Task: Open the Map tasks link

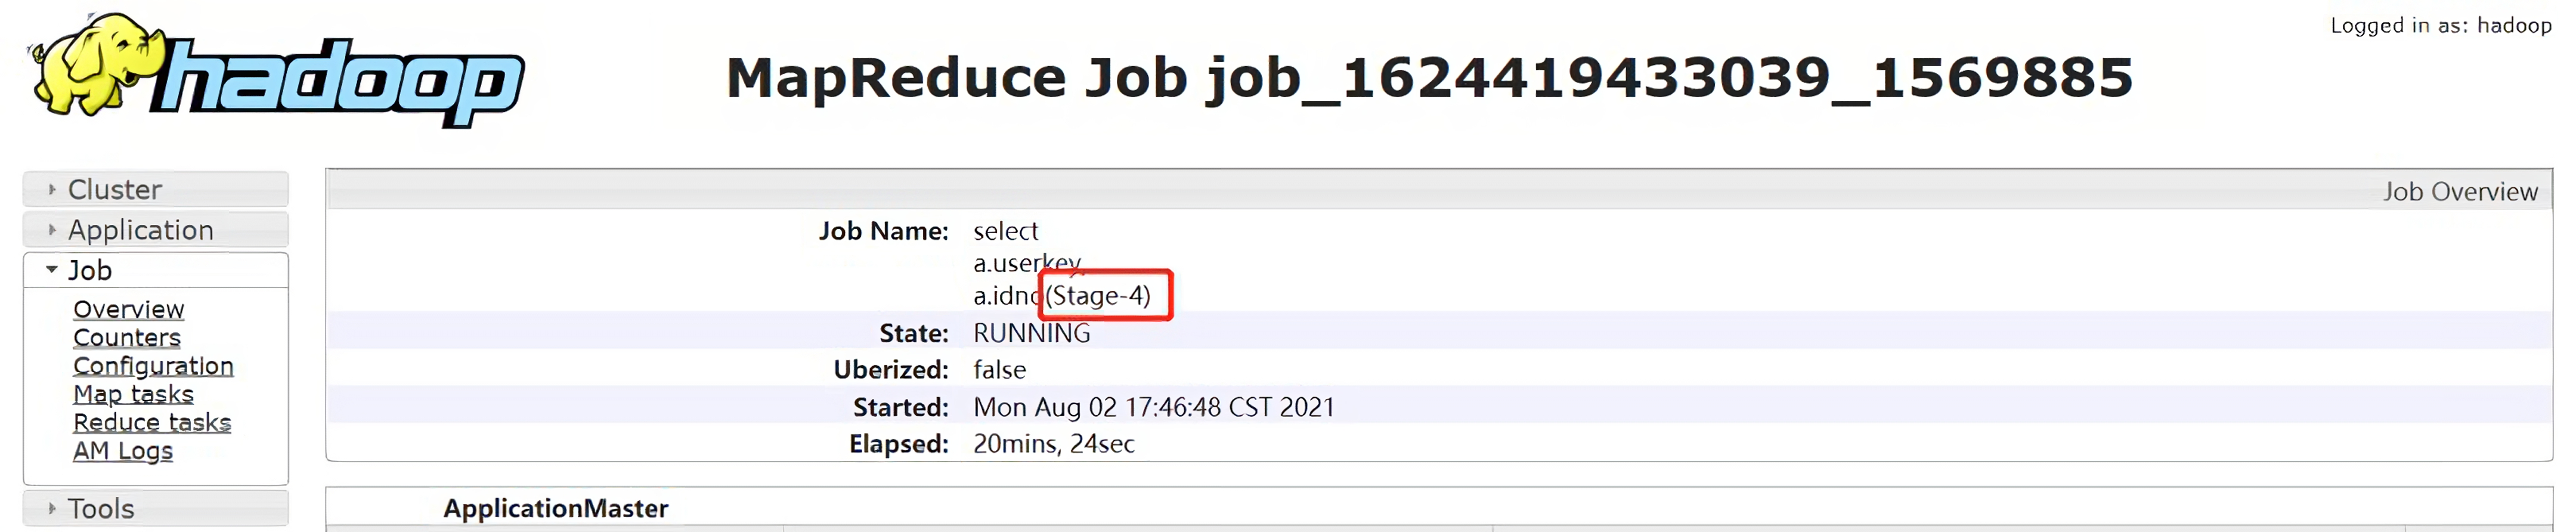Action: click(x=133, y=394)
